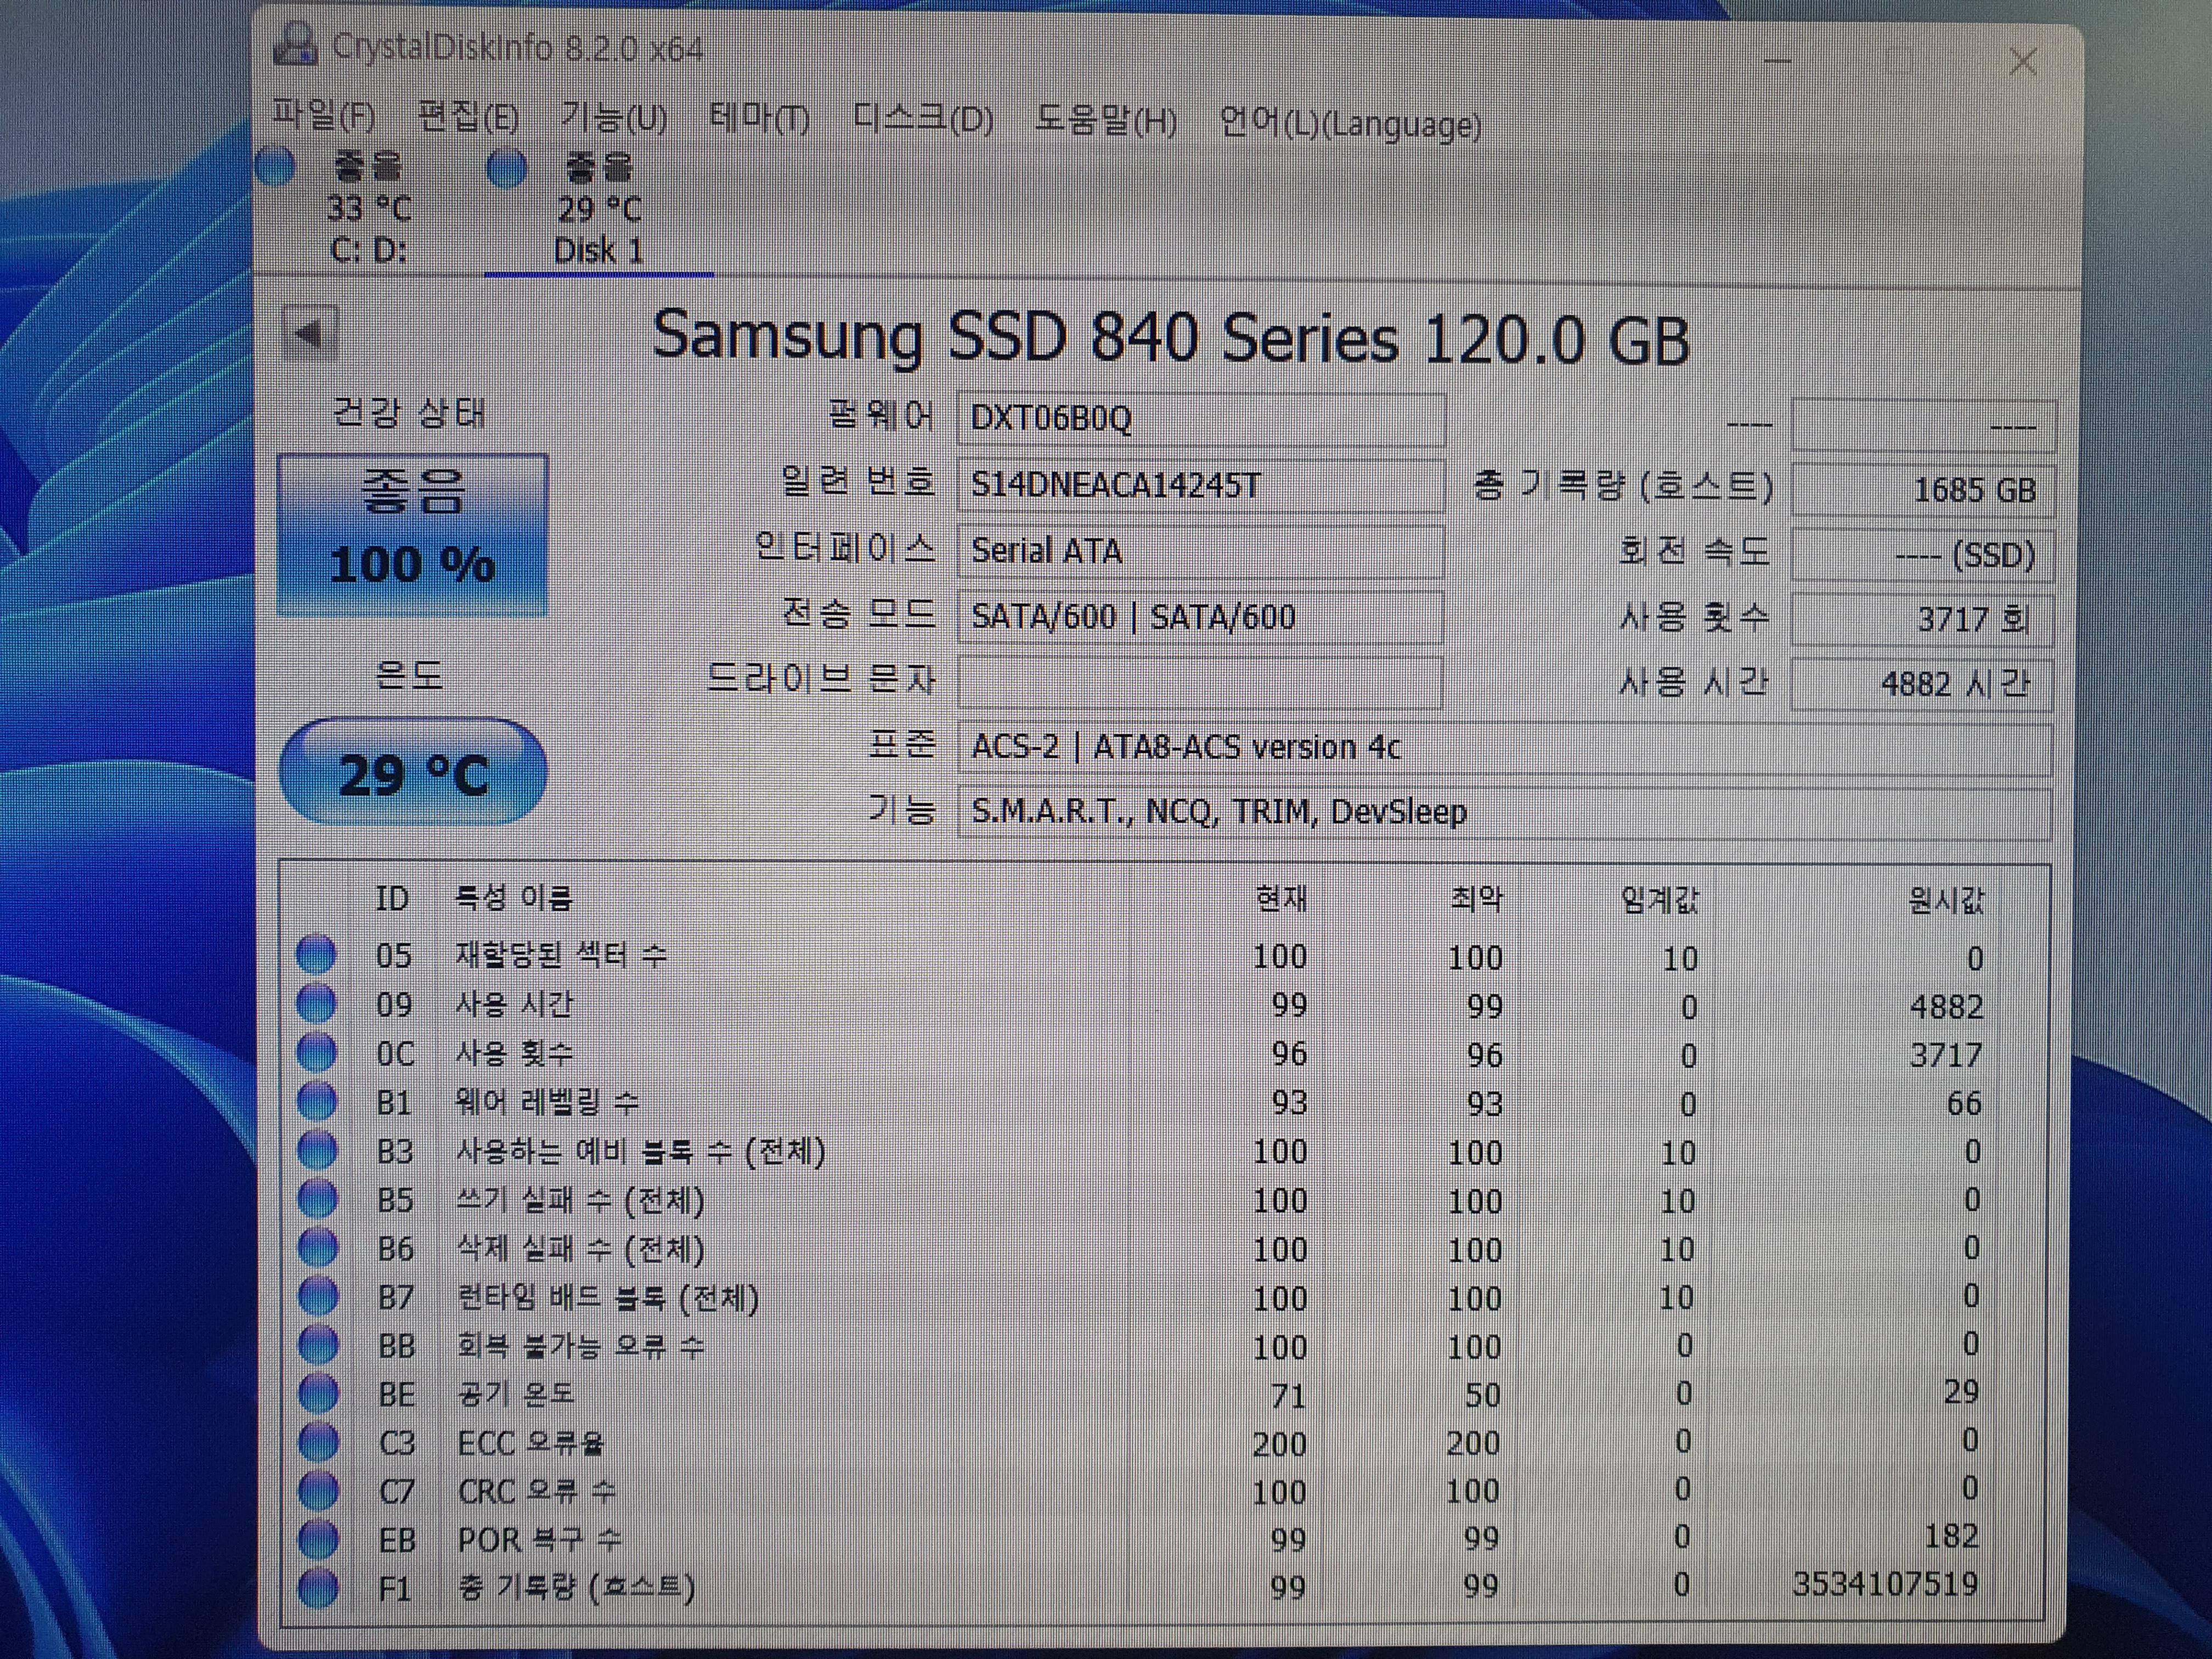The width and height of the screenshot is (2212, 1659).
Task: Select the ECC 오류율 row name
Action: click(531, 1443)
